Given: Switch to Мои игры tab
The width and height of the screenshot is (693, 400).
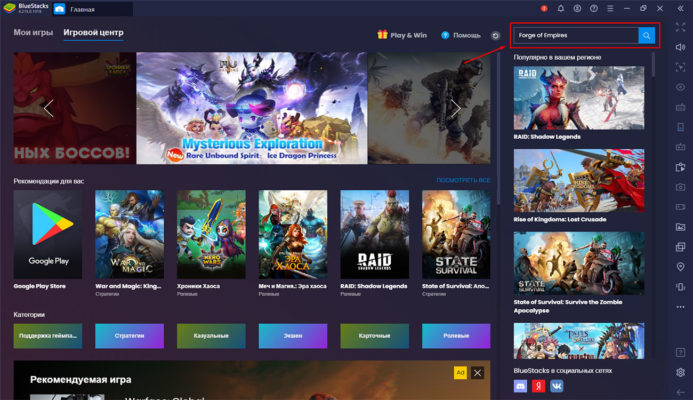Looking at the screenshot, I should pyautogui.click(x=33, y=32).
